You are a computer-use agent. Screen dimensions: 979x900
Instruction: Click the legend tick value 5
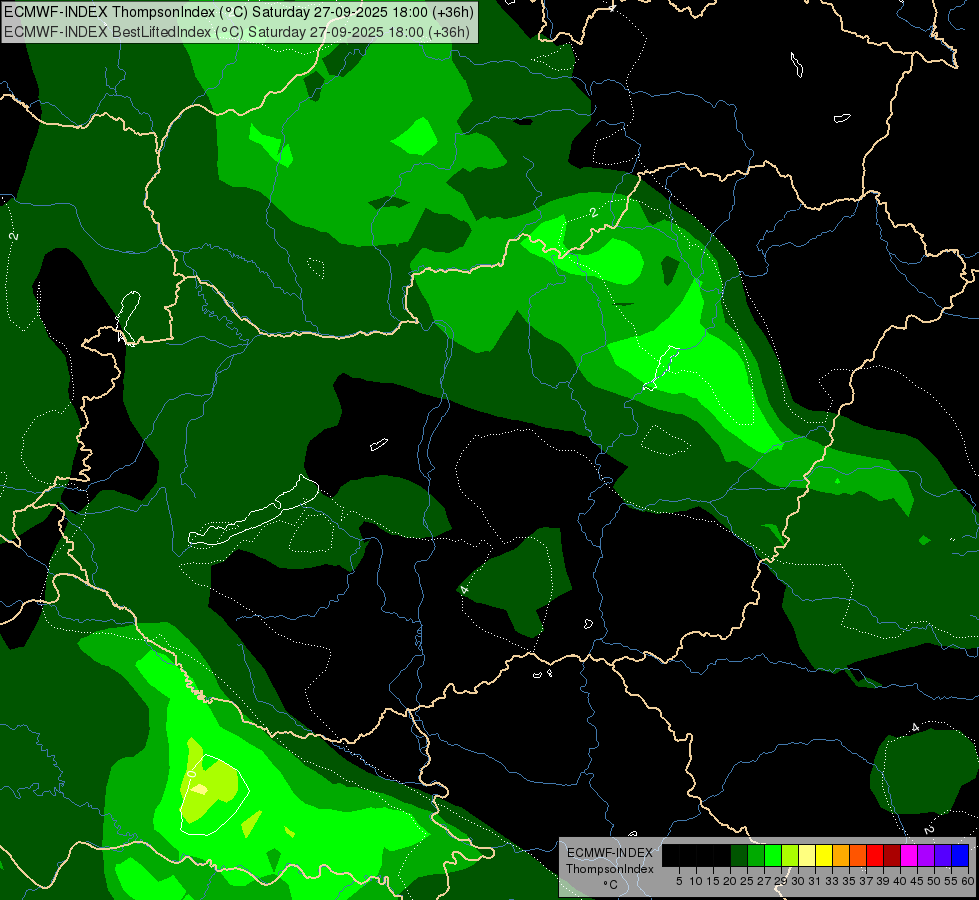(x=679, y=881)
